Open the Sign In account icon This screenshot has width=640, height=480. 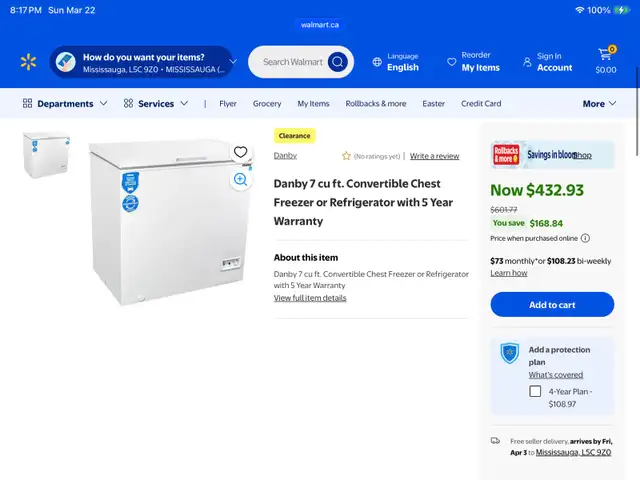click(x=527, y=62)
